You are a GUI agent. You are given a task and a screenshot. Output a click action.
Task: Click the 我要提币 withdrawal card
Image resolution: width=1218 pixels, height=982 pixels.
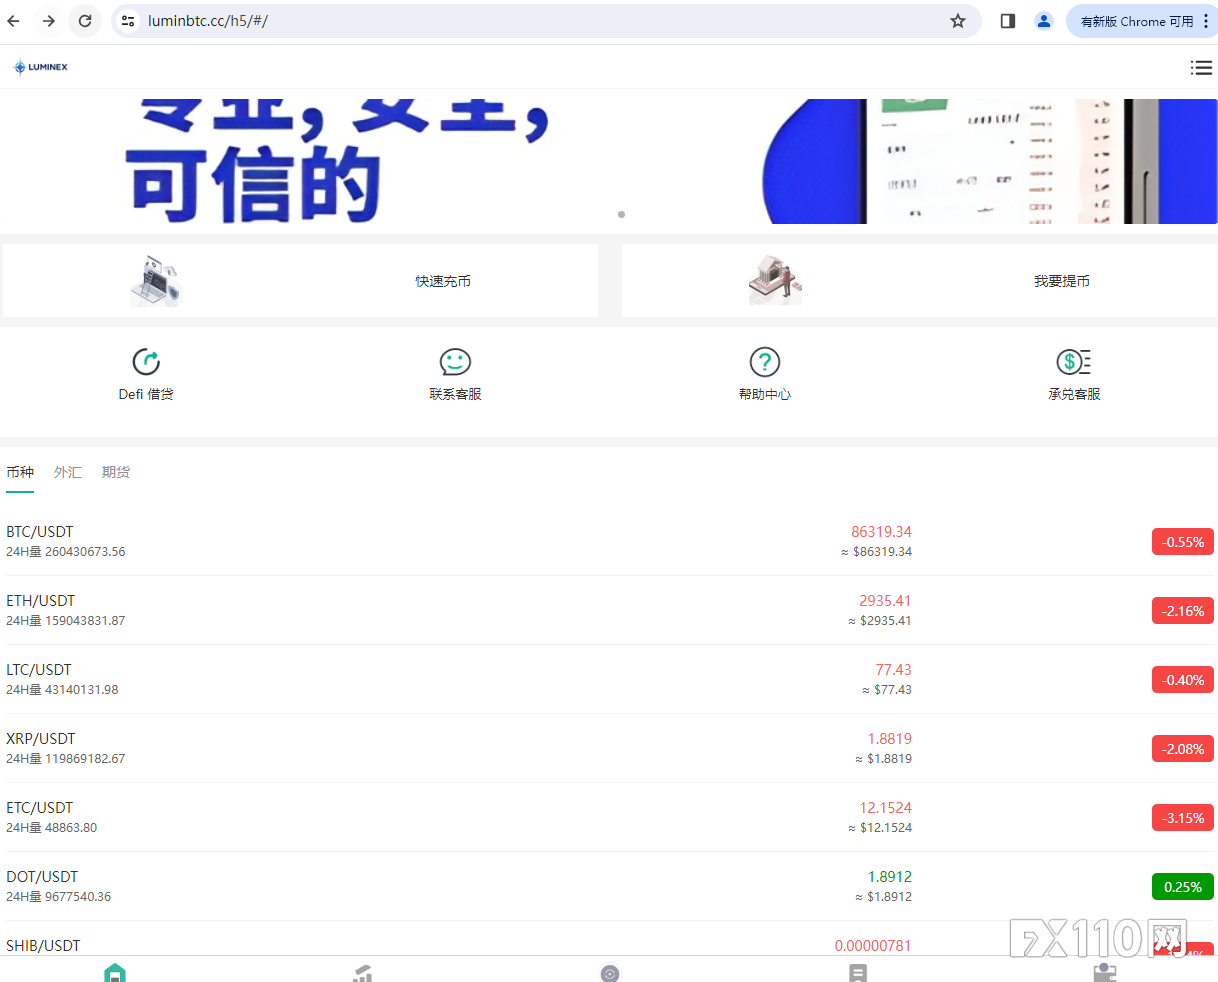918,280
